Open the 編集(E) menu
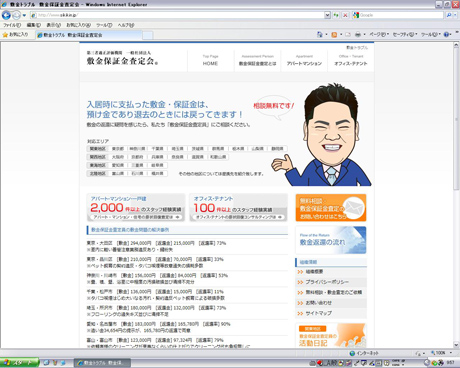Viewport: 460px width, 368px height. [x=33, y=25]
